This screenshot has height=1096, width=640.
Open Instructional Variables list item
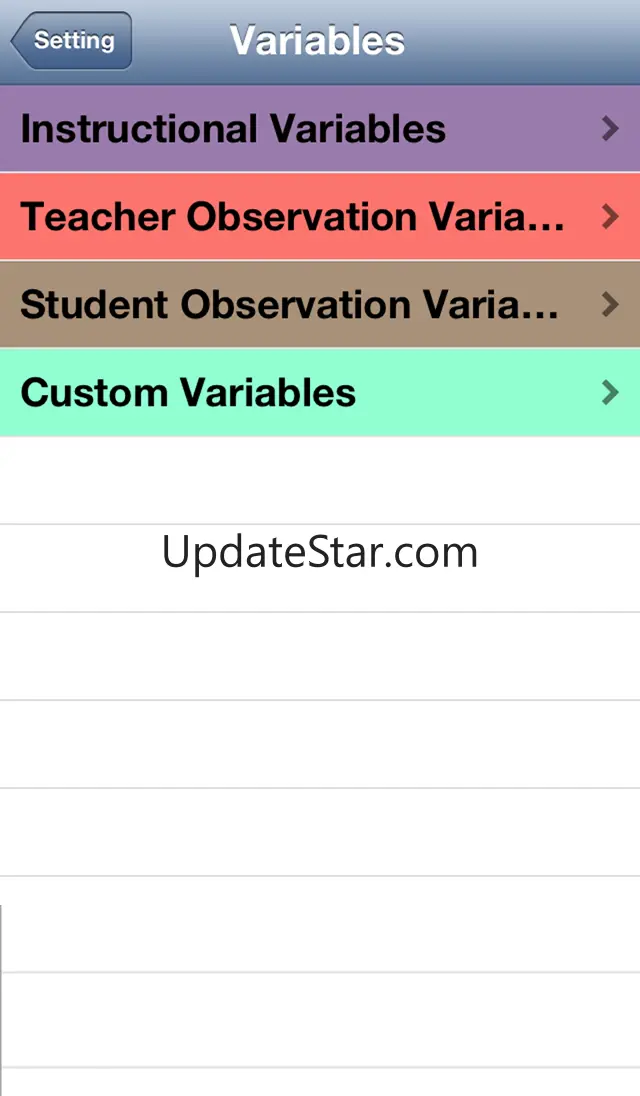[233, 129]
